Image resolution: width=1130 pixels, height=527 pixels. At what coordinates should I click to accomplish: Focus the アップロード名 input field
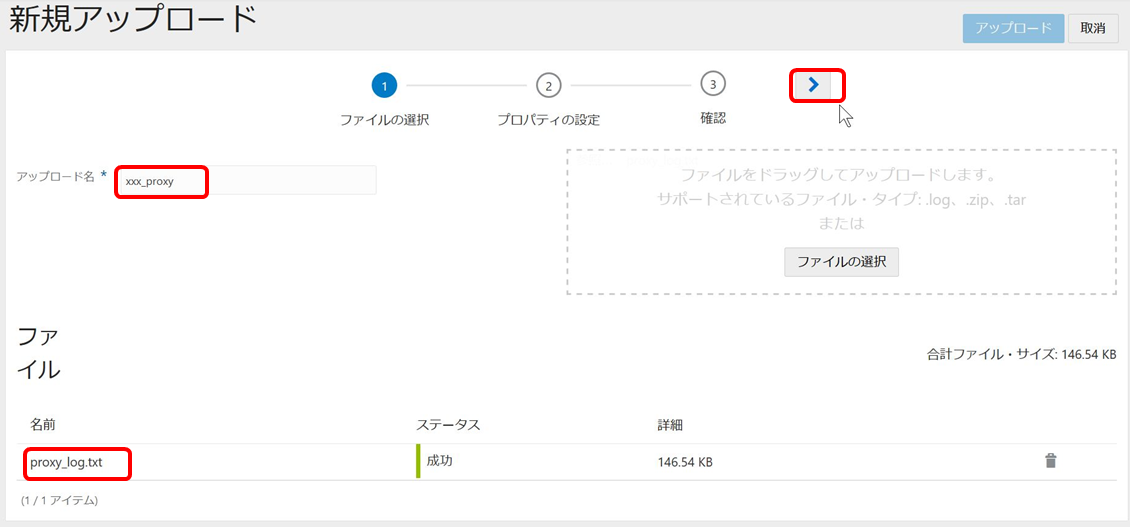pos(246,180)
